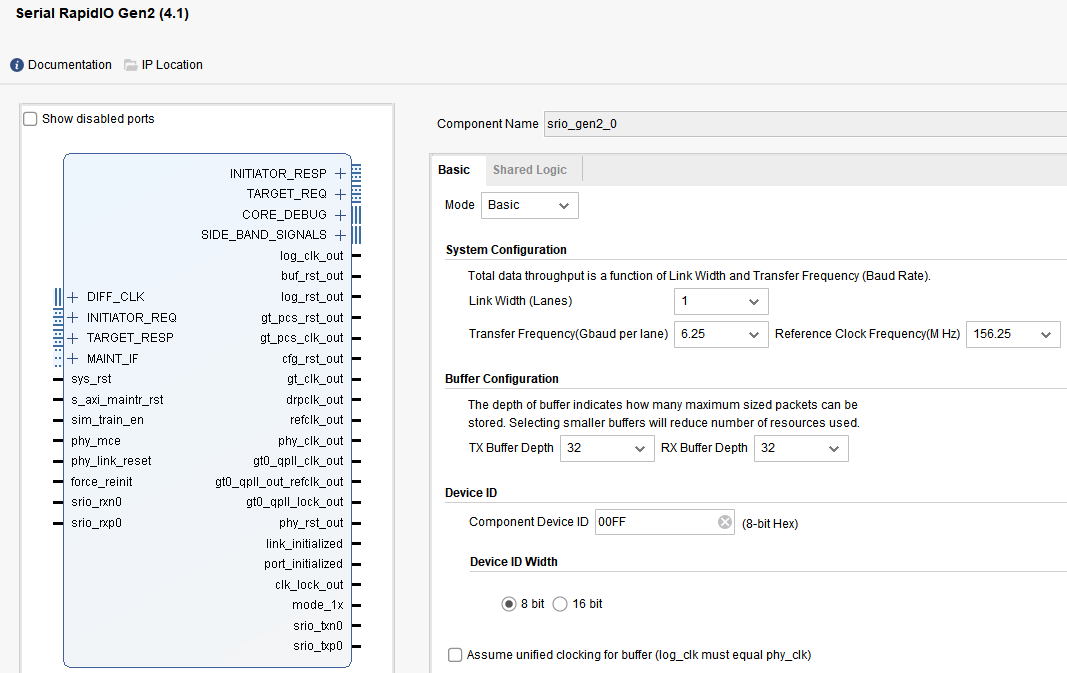
Task: Expand the CORE_DEBUG port plus icon
Action: pyautogui.click(x=340, y=214)
